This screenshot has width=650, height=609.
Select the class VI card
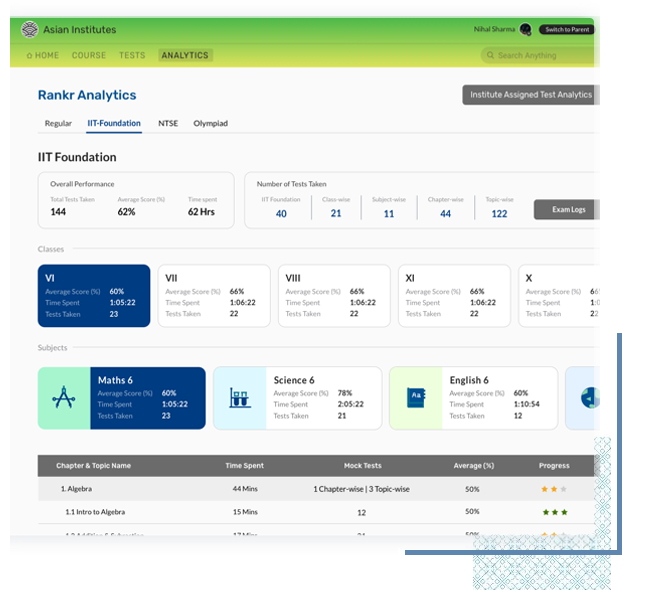(94, 296)
